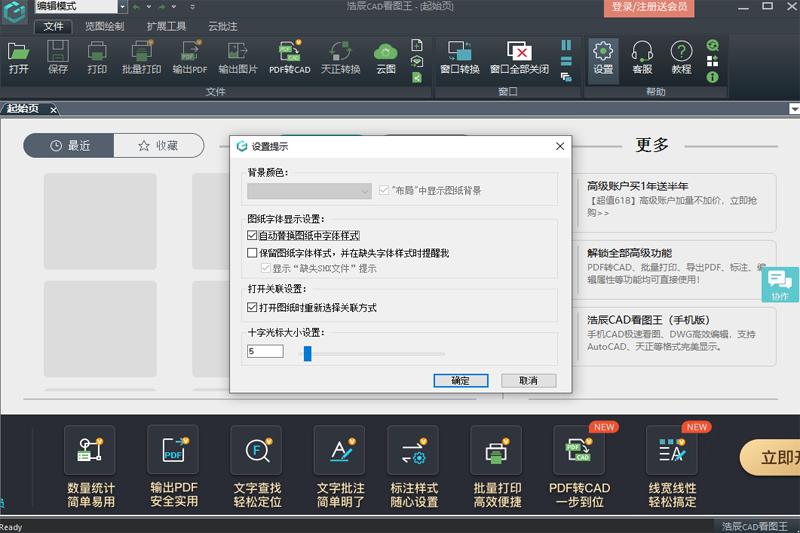Switch to the 扩展工具 ribbon tab
800x533 pixels.
click(x=166, y=27)
